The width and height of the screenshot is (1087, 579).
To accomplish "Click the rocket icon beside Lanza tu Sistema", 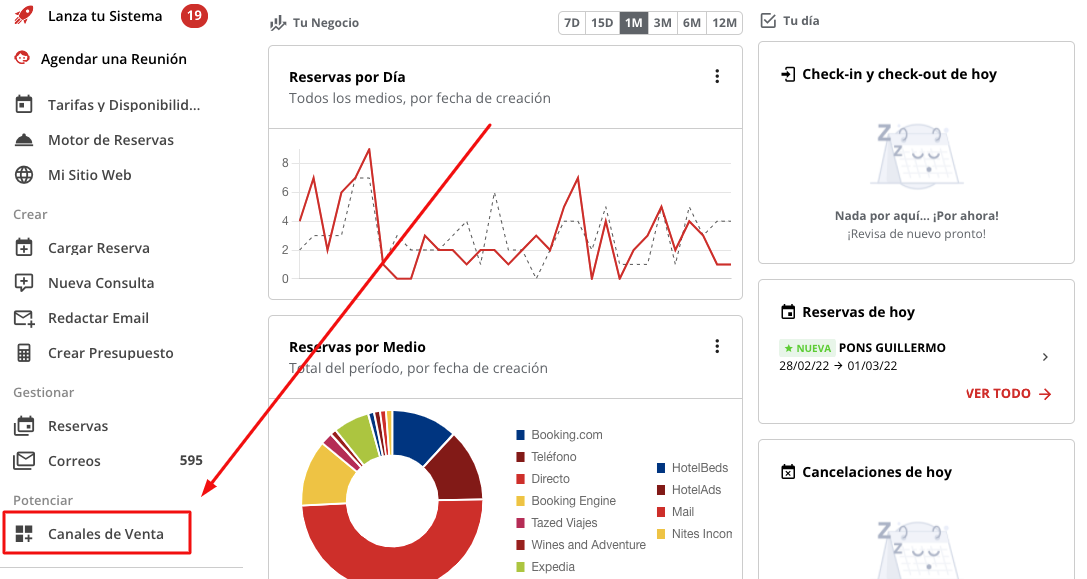I will click(x=24, y=15).
